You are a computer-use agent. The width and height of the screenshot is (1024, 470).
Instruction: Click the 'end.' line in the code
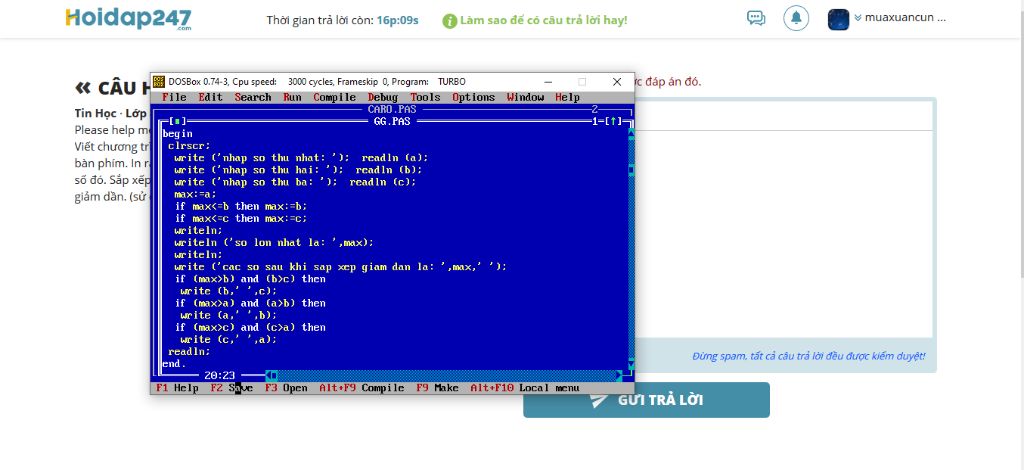coord(174,364)
